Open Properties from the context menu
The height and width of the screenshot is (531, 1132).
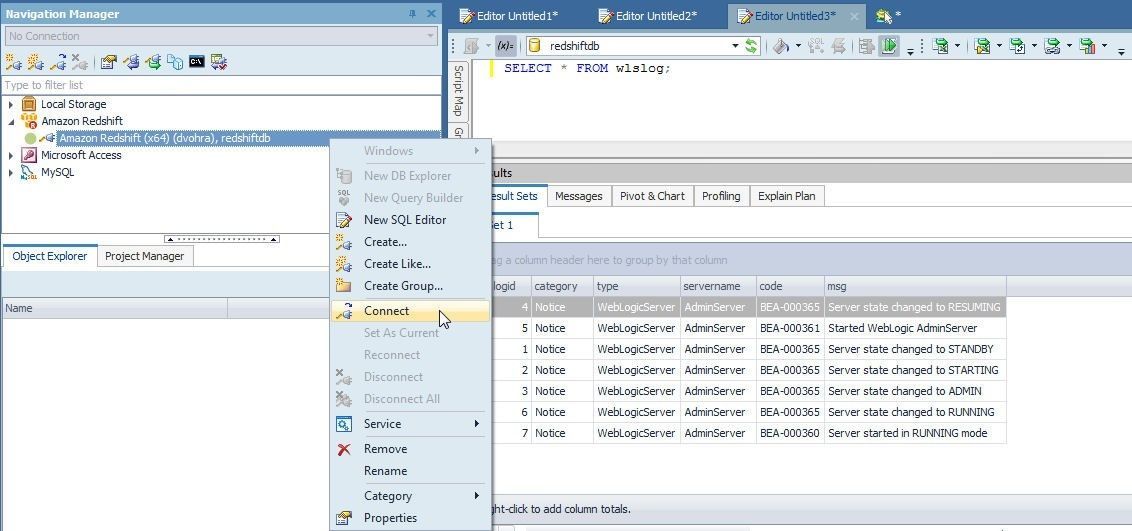pyautogui.click(x=410, y=517)
